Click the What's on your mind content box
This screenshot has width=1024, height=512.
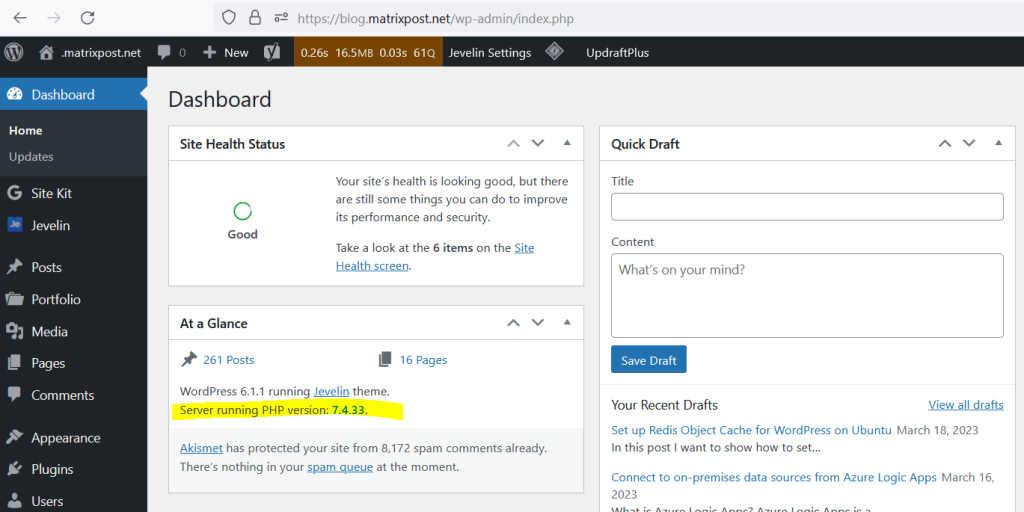pos(807,295)
